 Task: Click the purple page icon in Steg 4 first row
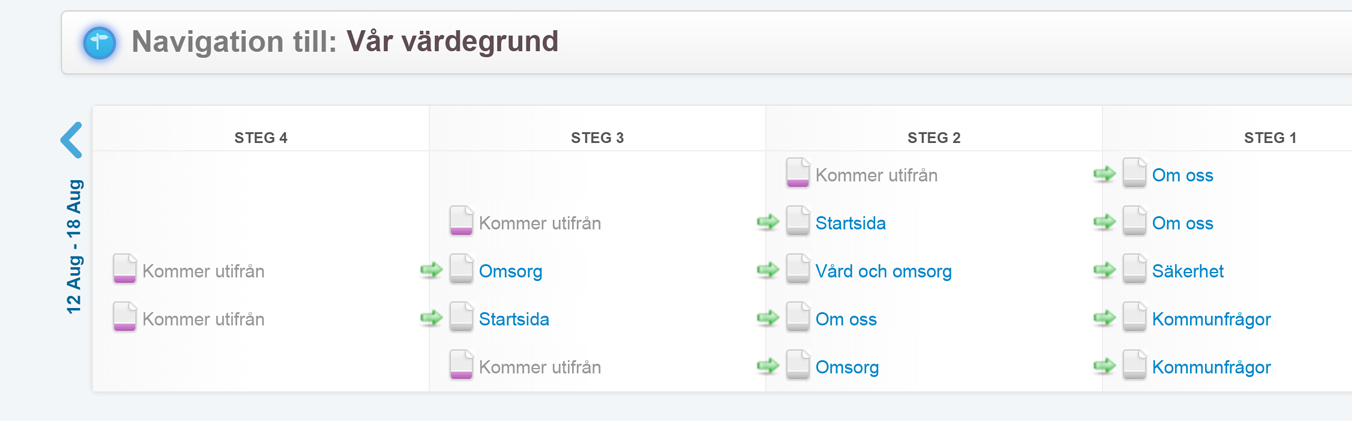point(124,270)
